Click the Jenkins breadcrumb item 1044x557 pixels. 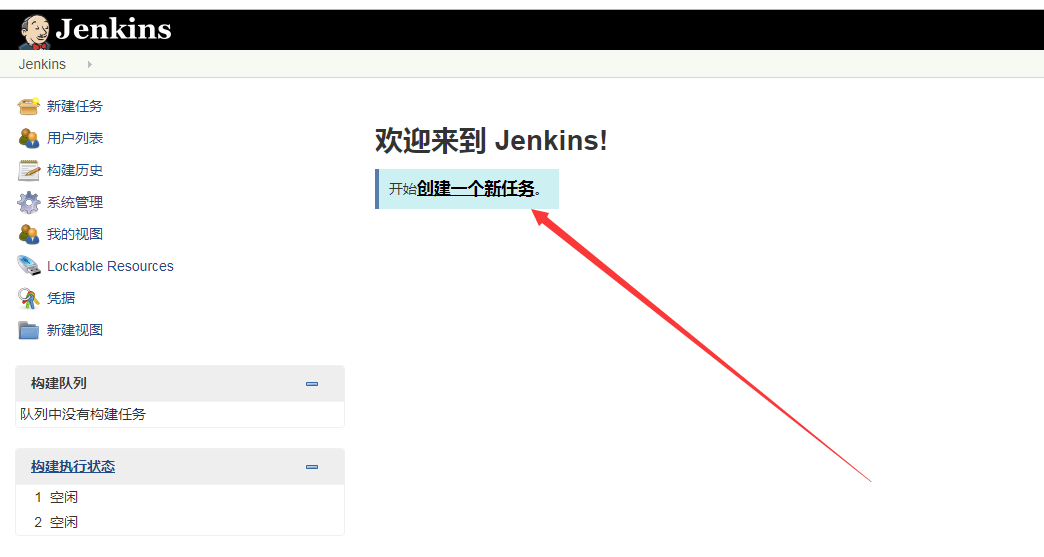coord(42,65)
